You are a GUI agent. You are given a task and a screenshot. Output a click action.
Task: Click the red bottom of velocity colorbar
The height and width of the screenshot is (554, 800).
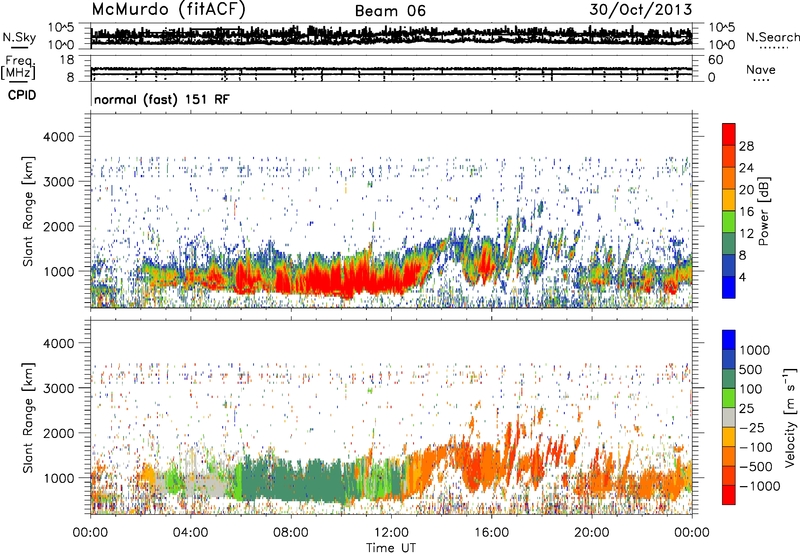(729, 495)
